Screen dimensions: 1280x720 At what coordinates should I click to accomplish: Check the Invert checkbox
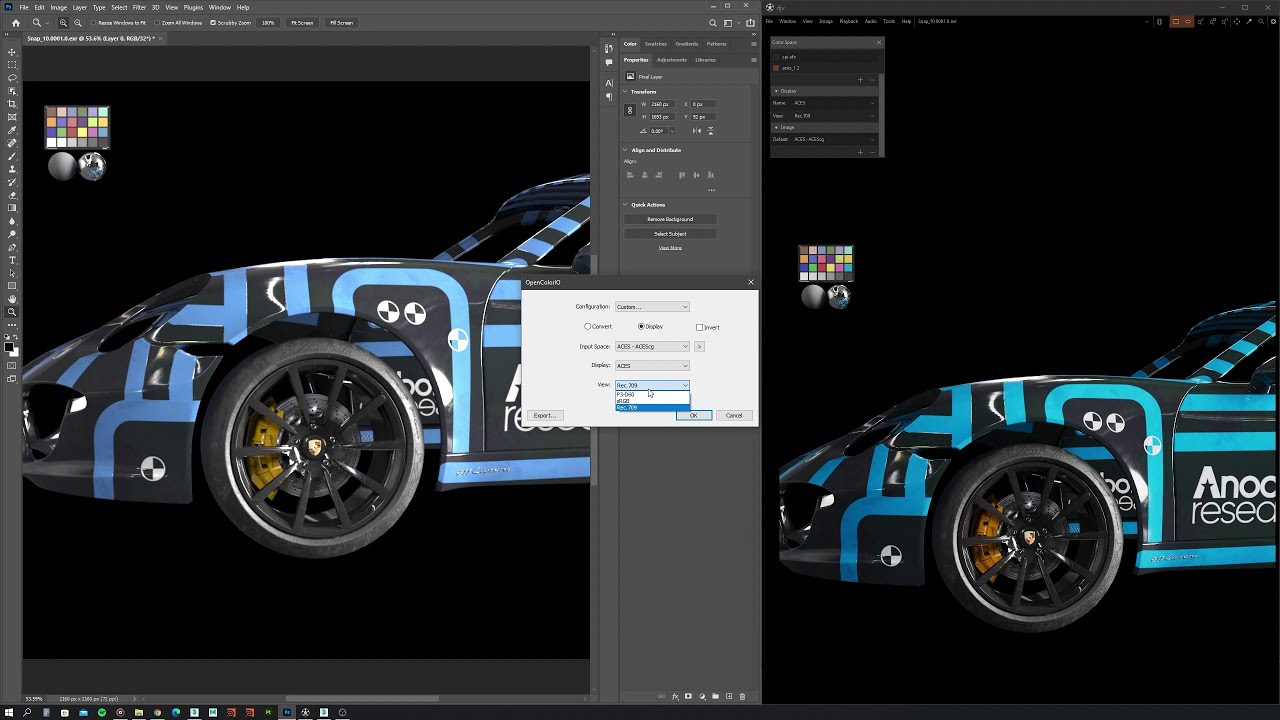coord(700,327)
